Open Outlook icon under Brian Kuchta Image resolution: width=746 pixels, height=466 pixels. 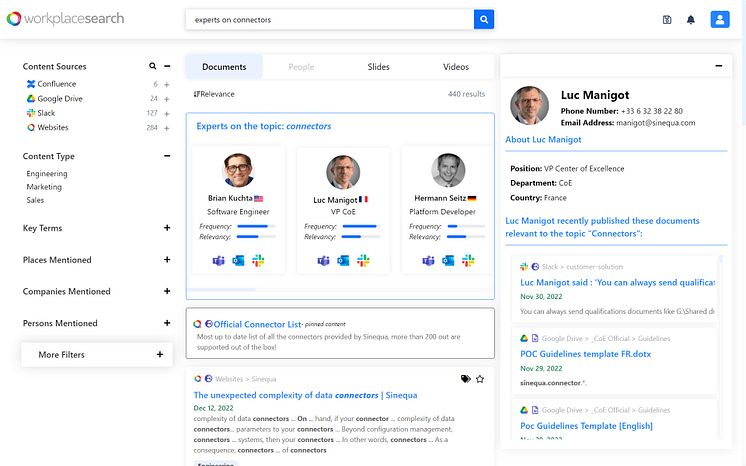pyautogui.click(x=238, y=260)
